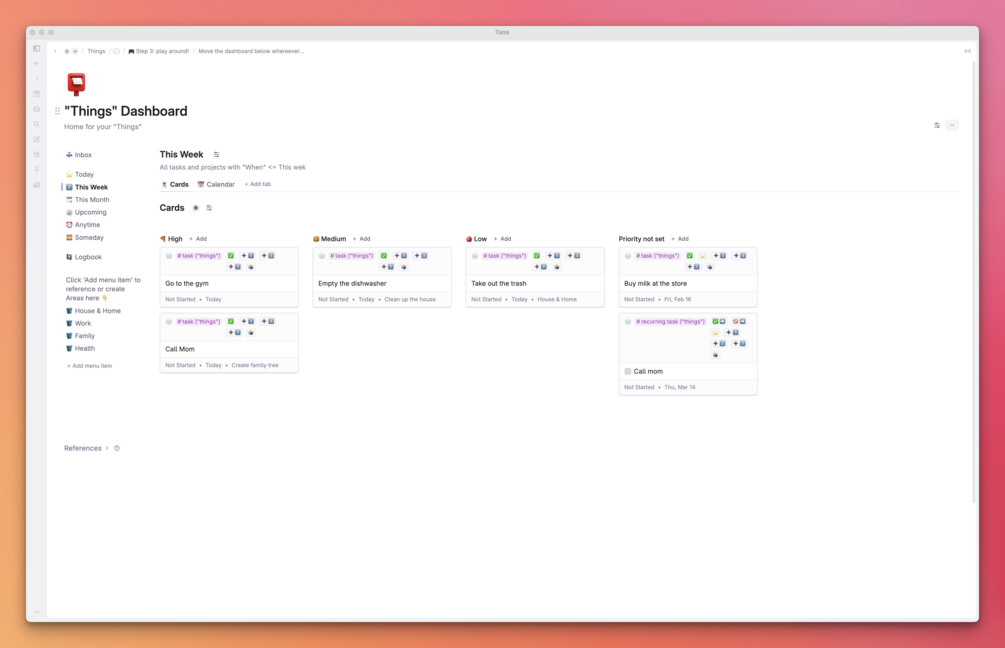This screenshot has width=1005, height=648.
Task: Select This Month in the dashboard menu
Action: point(87,200)
